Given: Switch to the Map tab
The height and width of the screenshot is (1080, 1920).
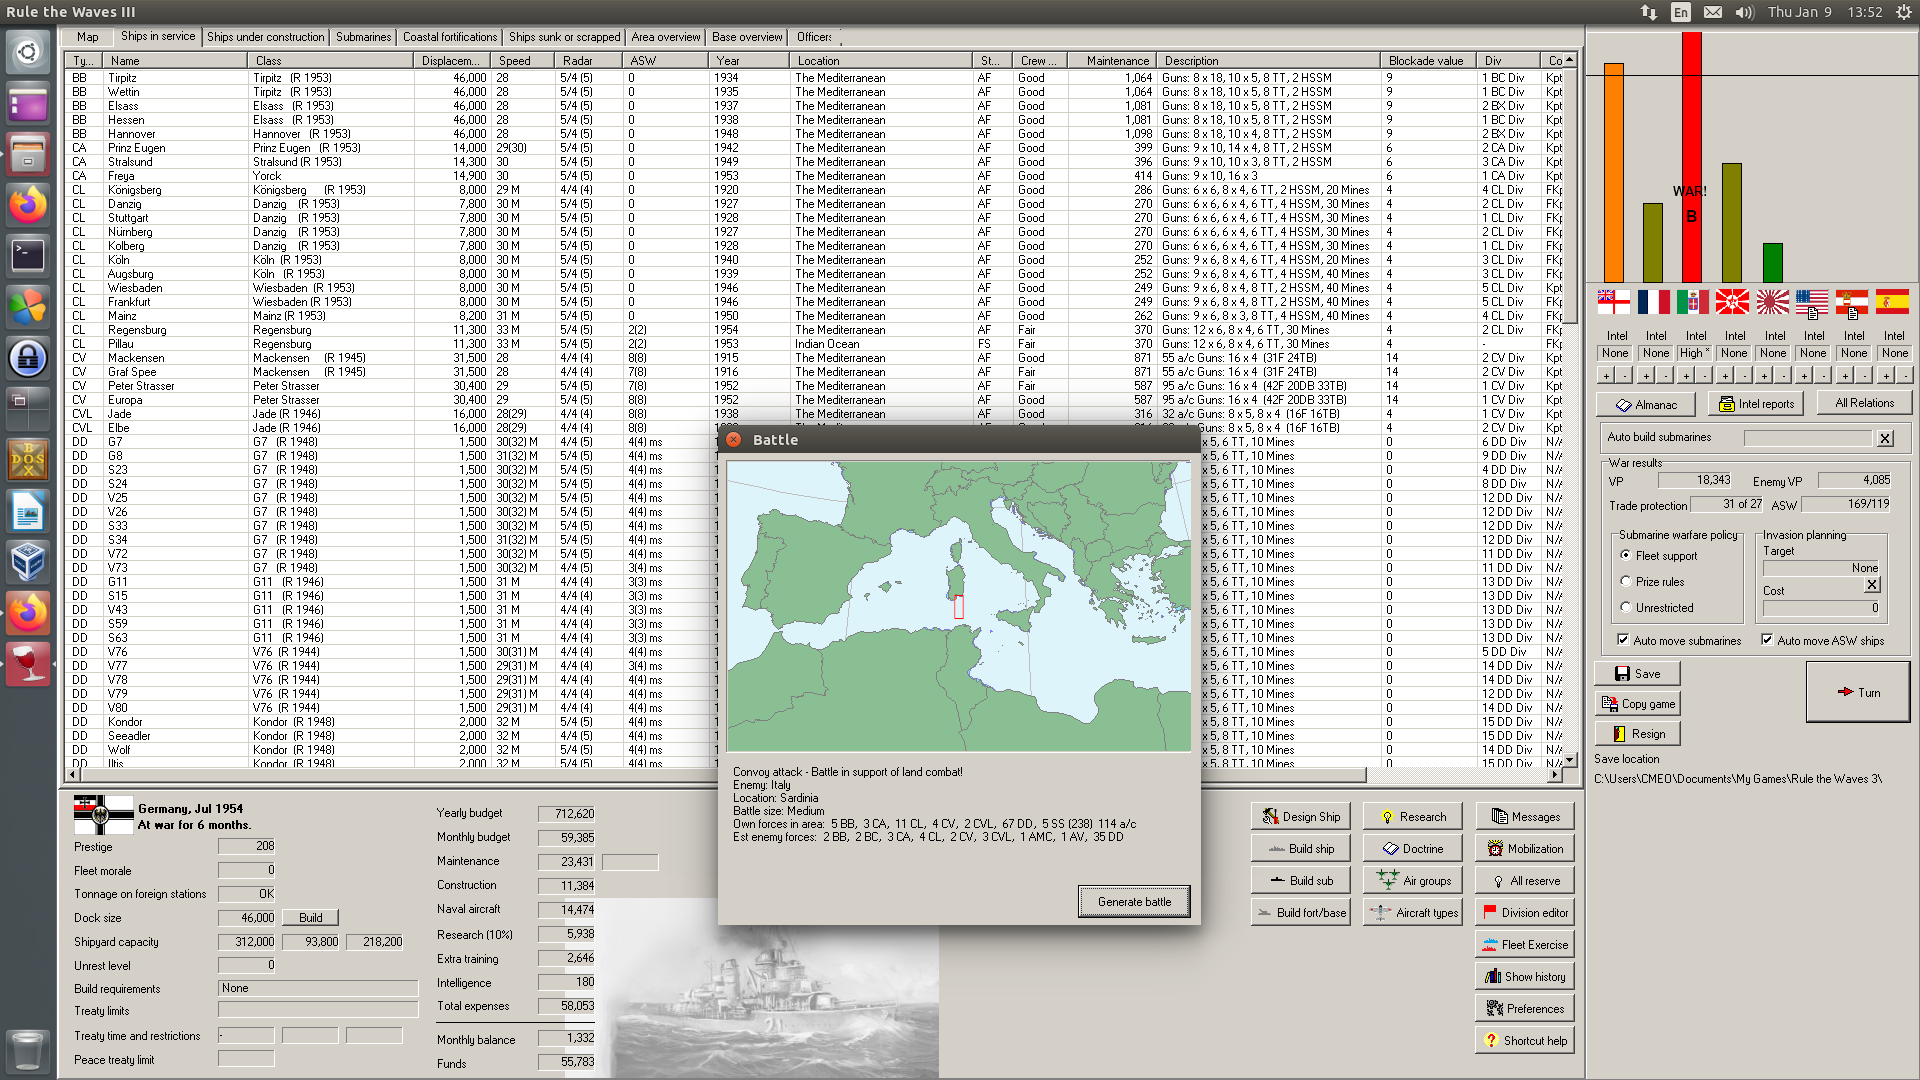Looking at the screenshot, I should click(88, 37).
